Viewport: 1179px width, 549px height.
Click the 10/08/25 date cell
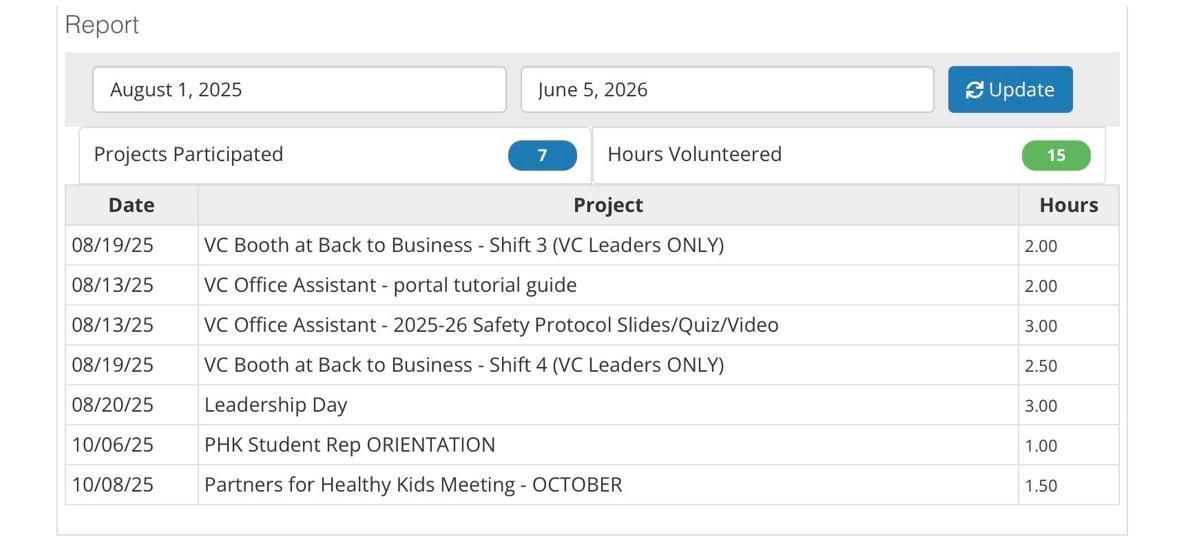[113, 485]
